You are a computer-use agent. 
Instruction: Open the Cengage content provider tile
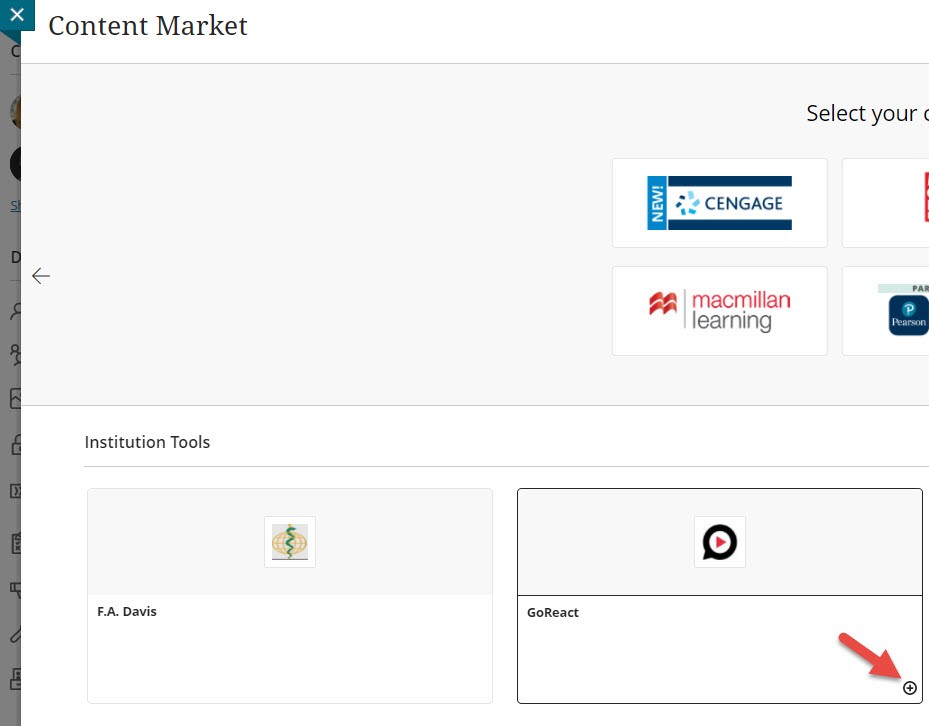(719, 203)
